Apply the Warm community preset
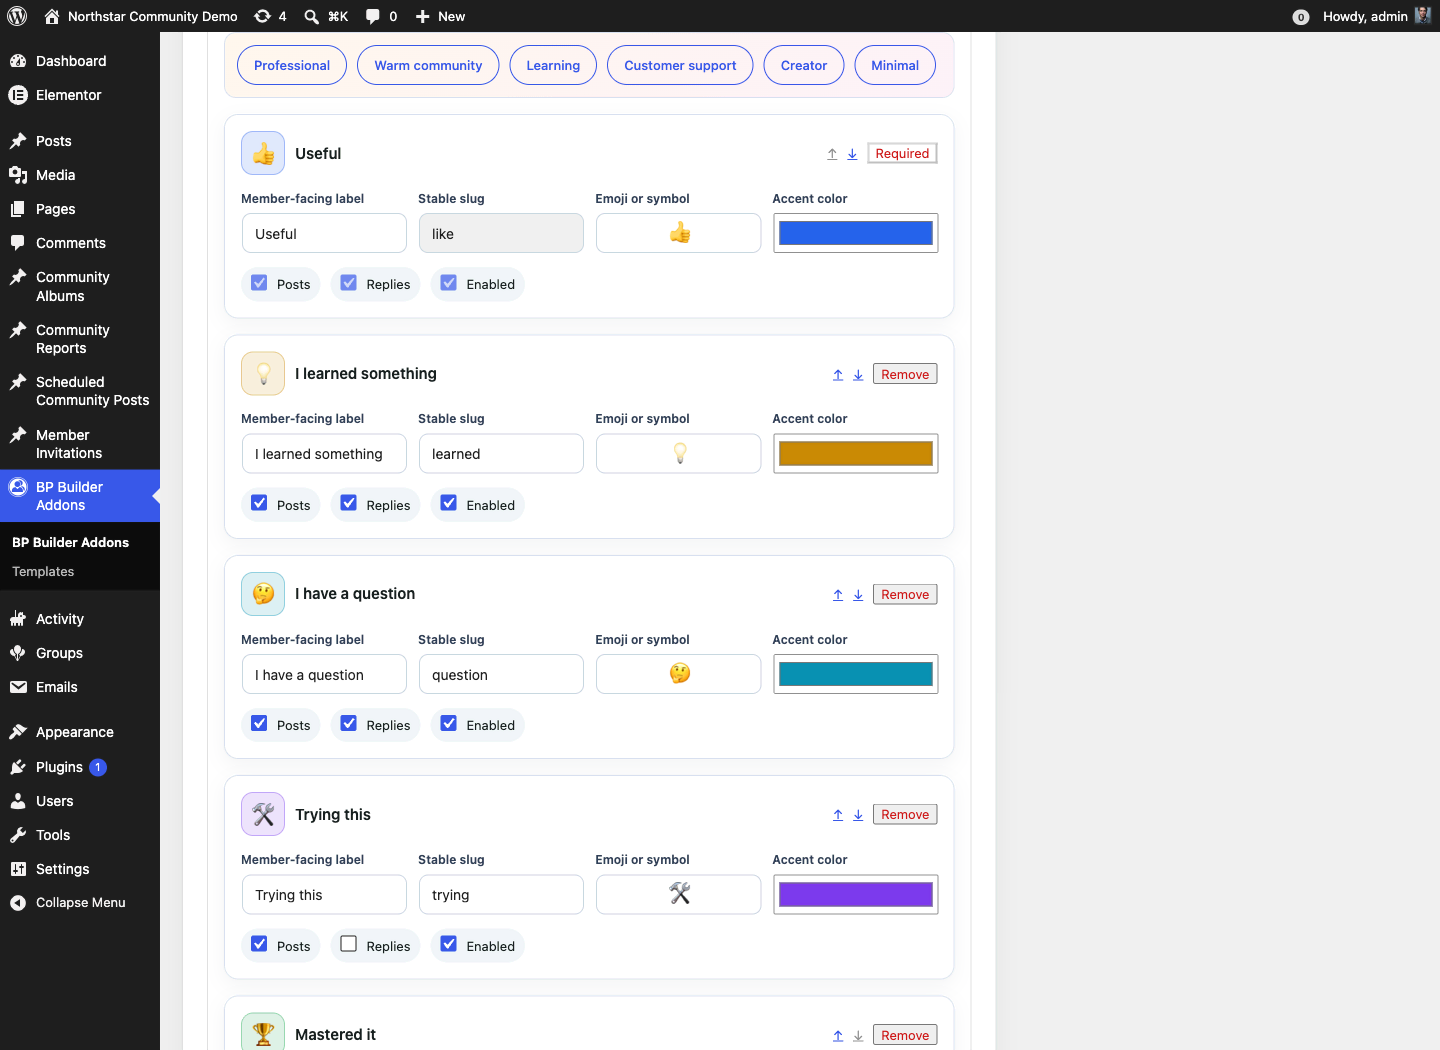 (x=428, y=65)
